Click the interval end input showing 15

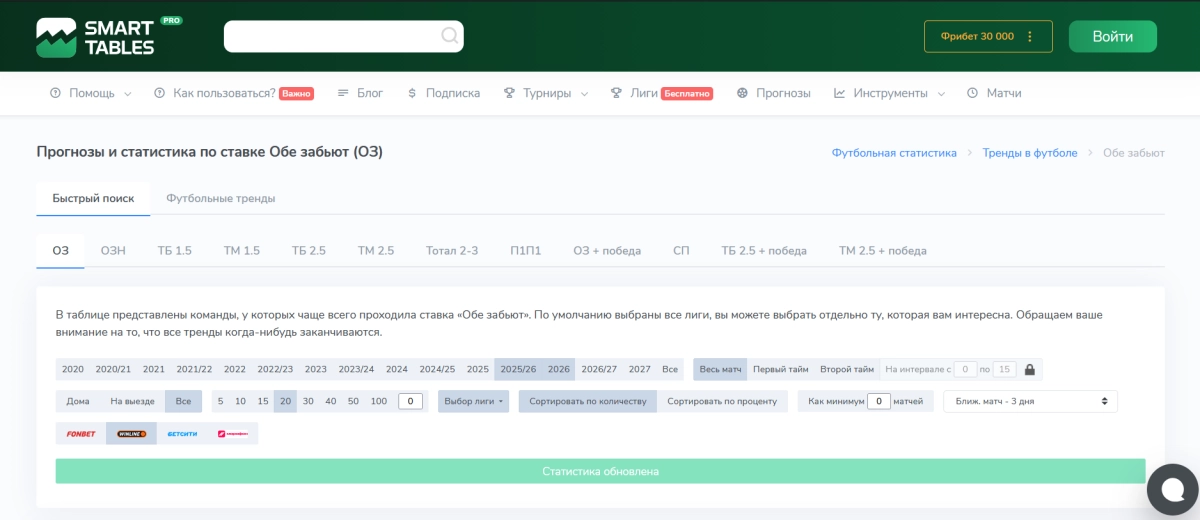coord(1004,369)
